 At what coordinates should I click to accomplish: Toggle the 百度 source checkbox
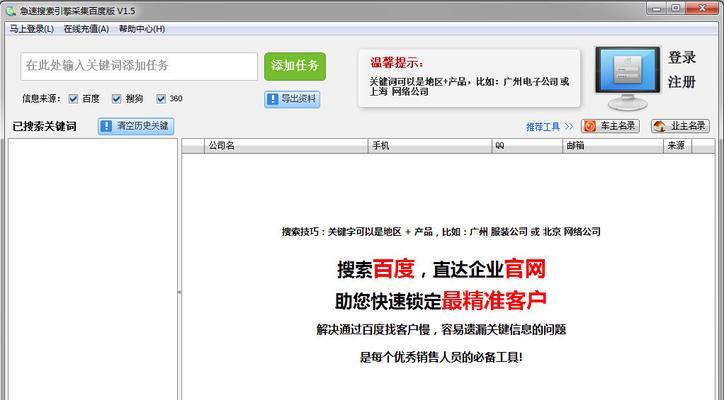(x=73, y=99)
